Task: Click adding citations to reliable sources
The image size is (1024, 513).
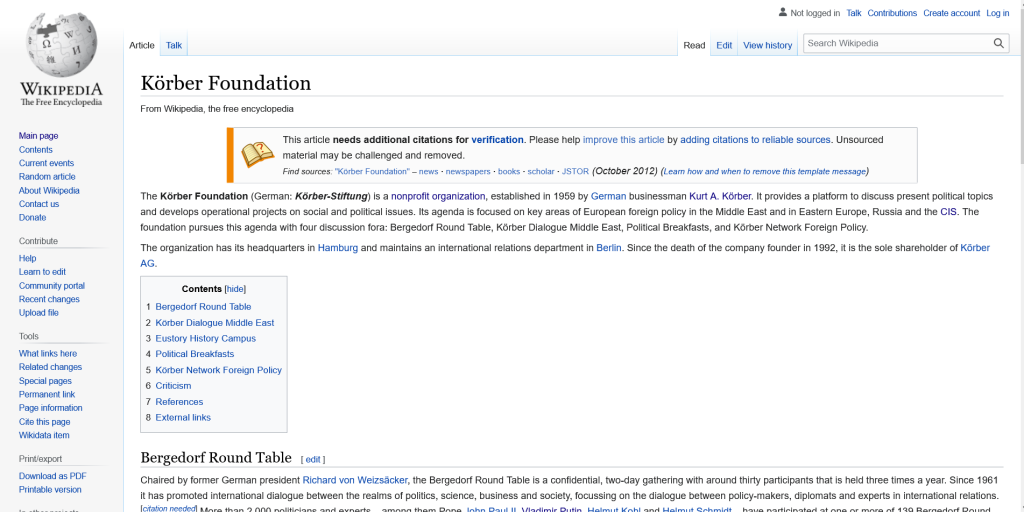Action: [756, 140]
